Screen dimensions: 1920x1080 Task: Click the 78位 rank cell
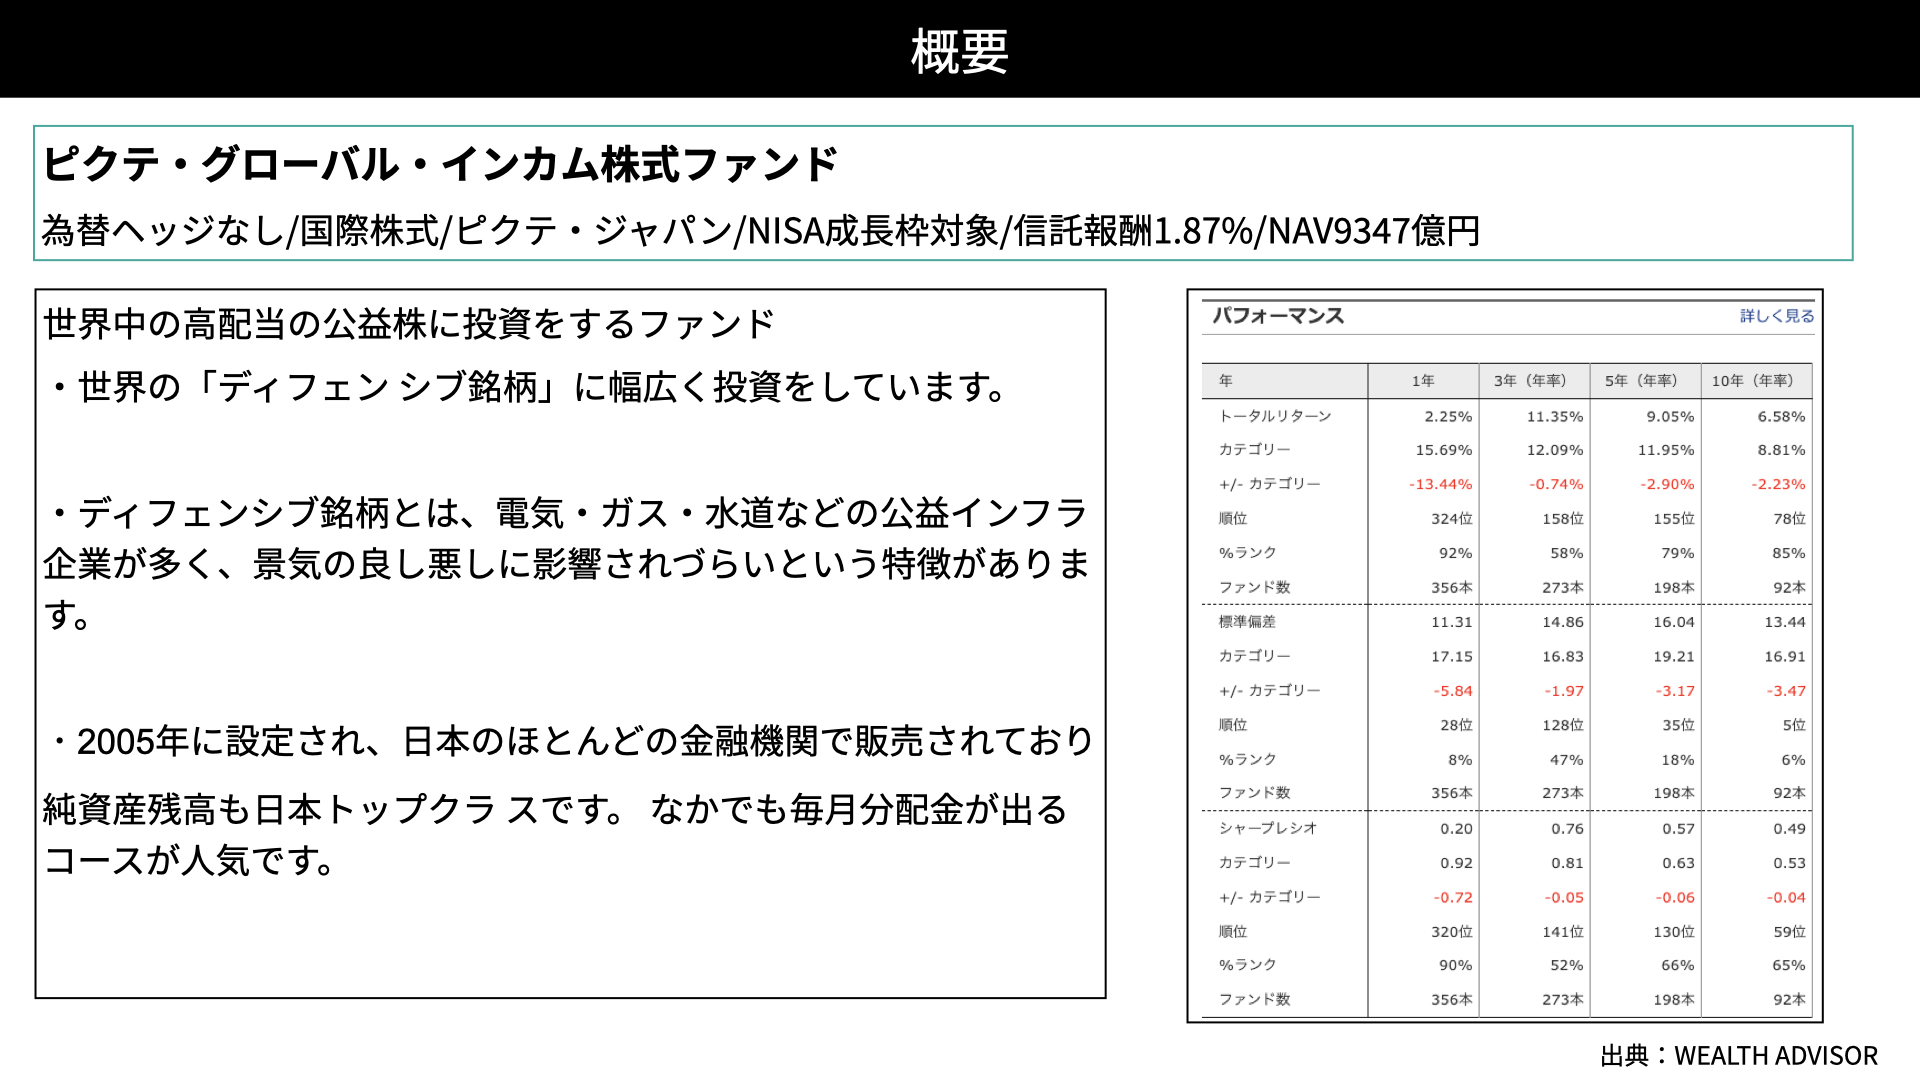(1789, 519)
